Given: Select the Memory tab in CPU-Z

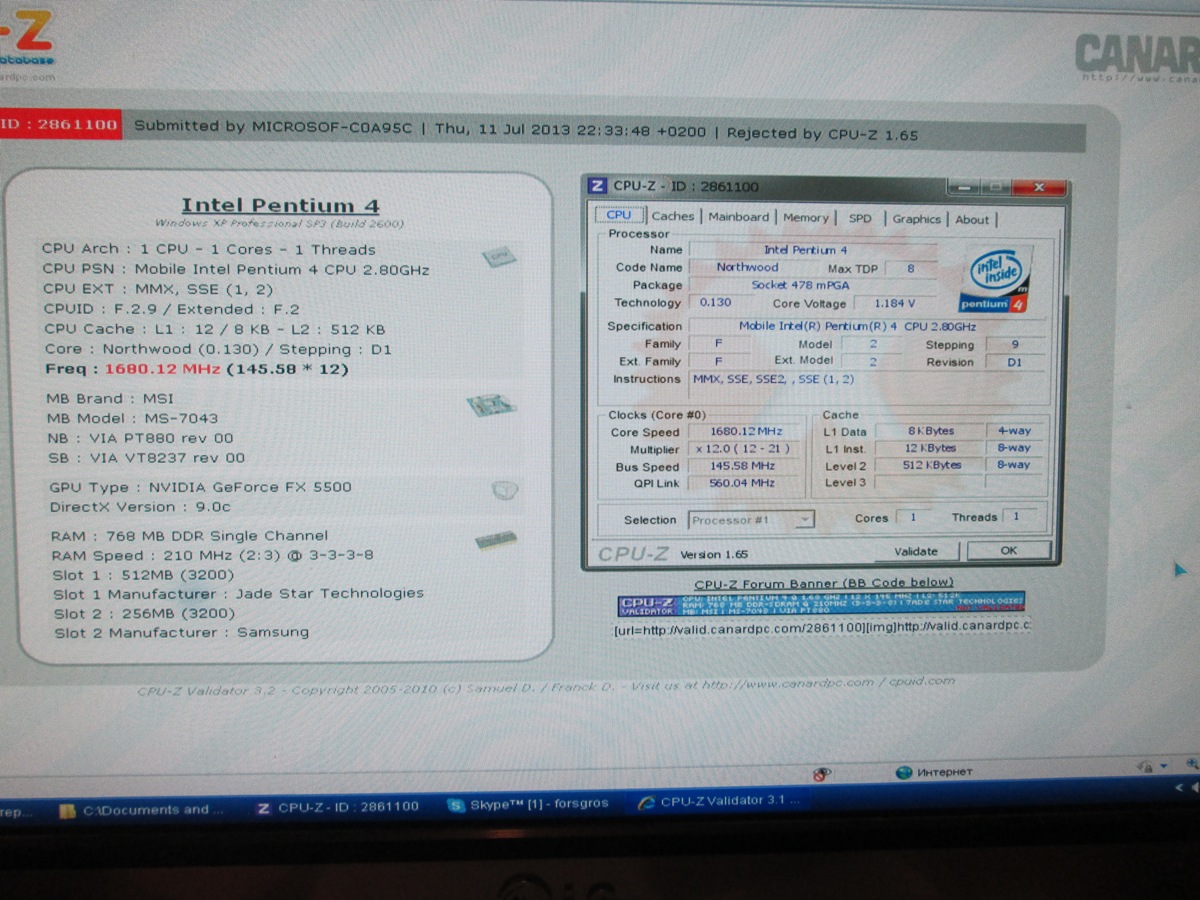Looking at the screenshot, I should click(x=806, y=218).
